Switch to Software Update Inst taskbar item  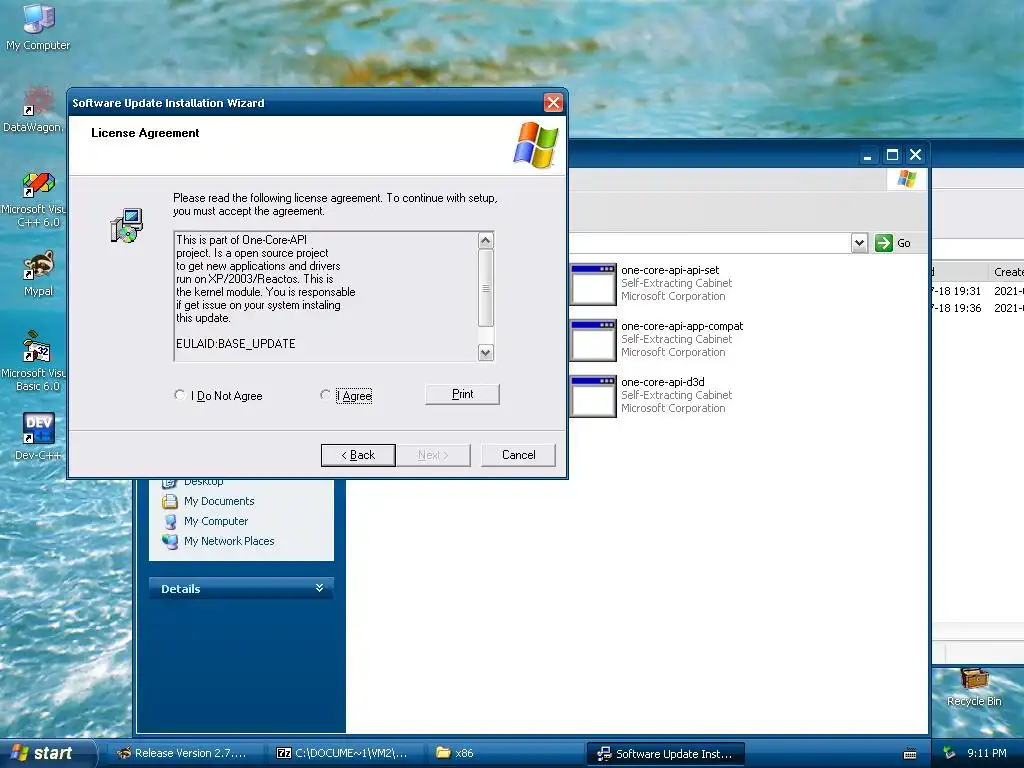point(665,753)
